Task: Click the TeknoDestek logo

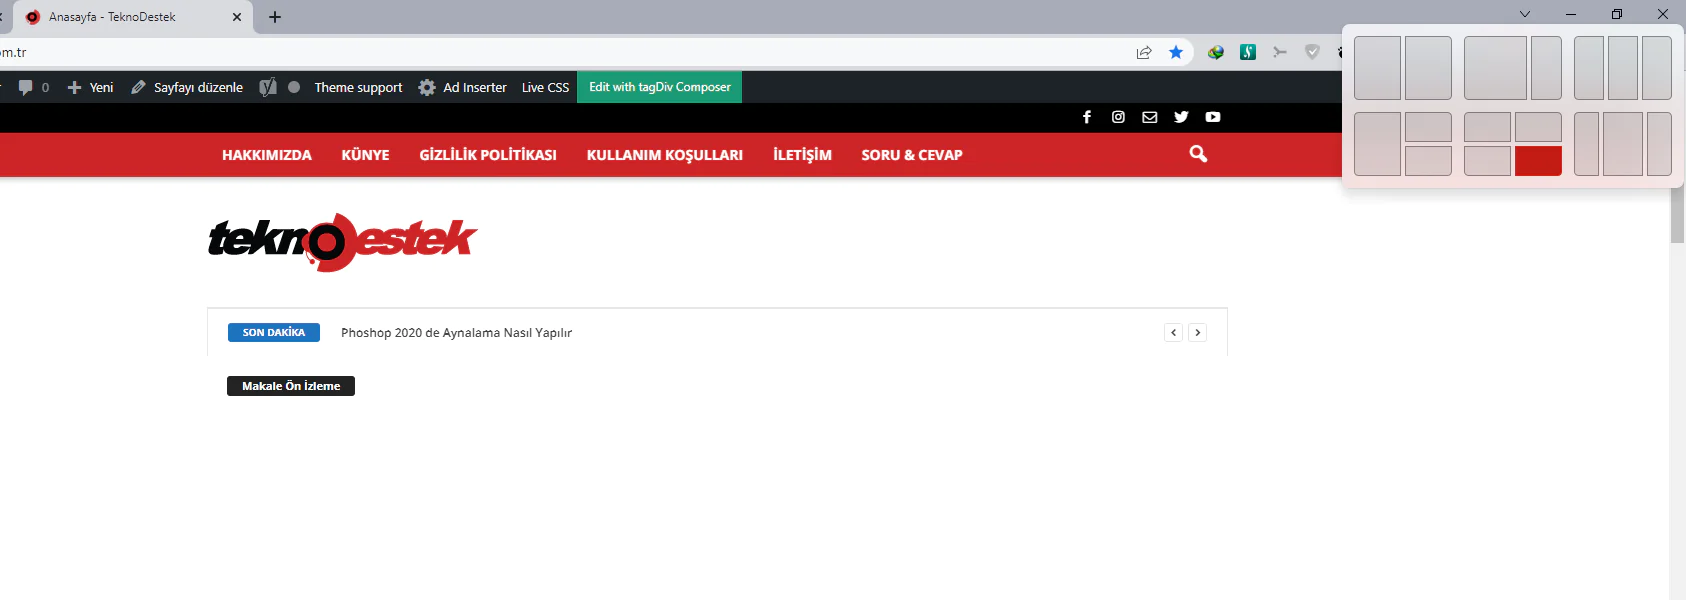Action: 343,241
